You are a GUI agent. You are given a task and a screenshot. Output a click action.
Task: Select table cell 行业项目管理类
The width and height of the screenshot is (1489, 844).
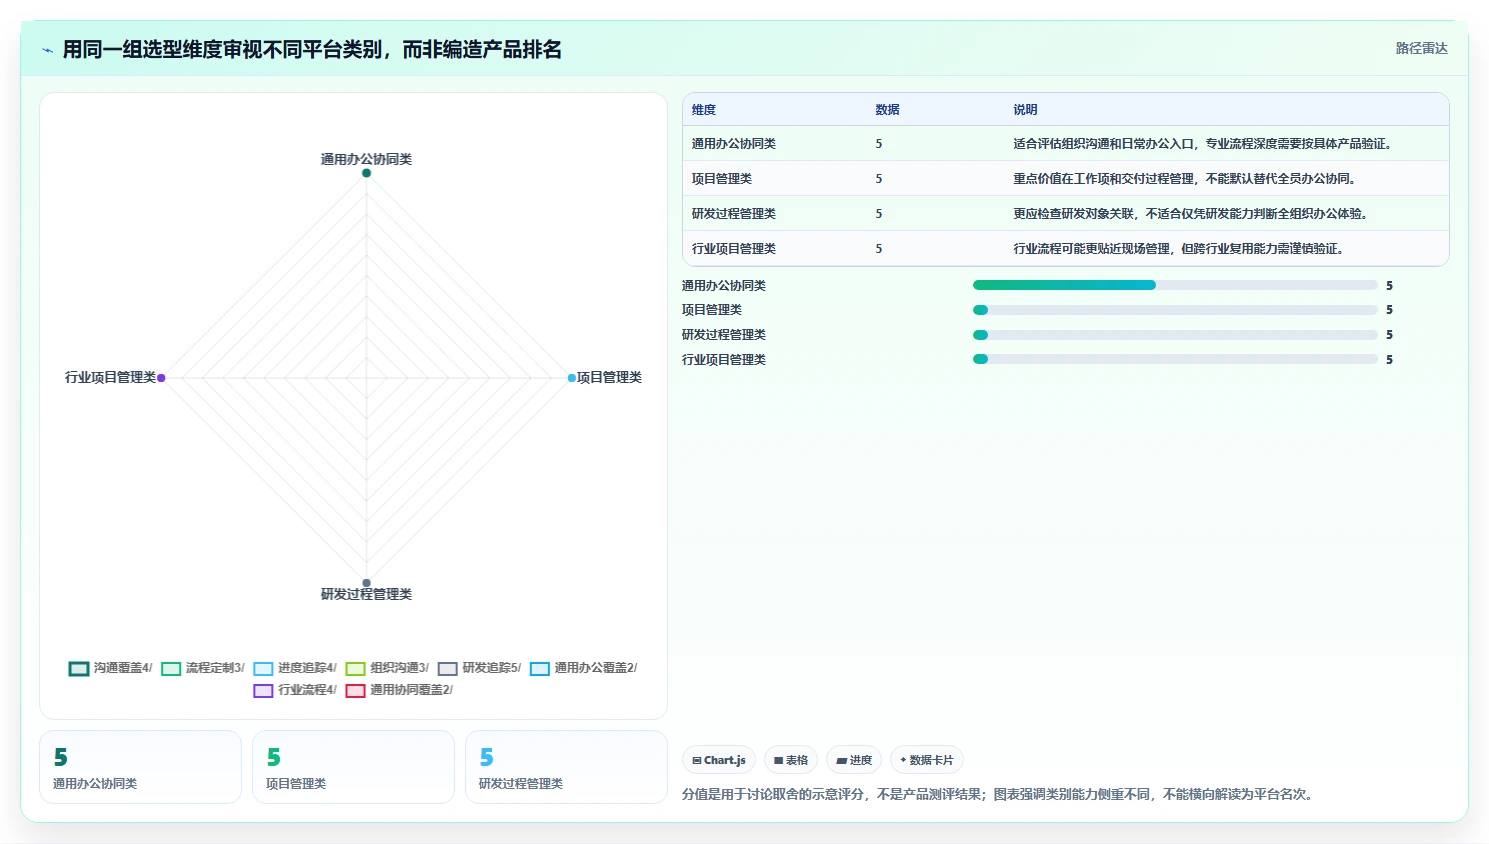[734, 249]
